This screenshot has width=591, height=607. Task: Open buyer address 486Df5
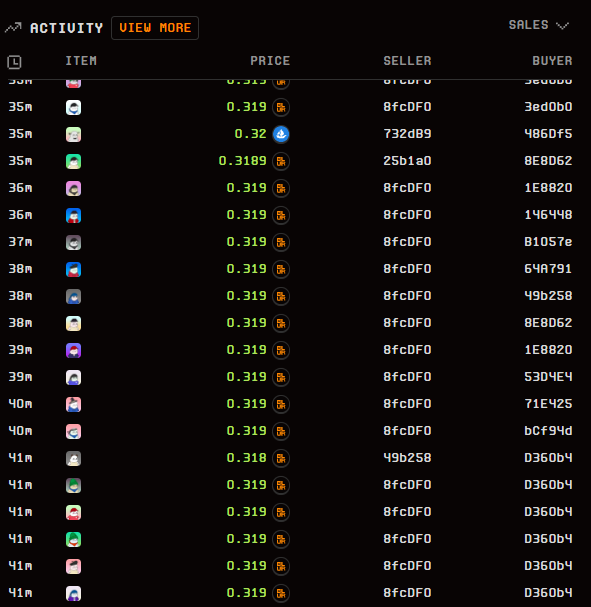(548, 134)
